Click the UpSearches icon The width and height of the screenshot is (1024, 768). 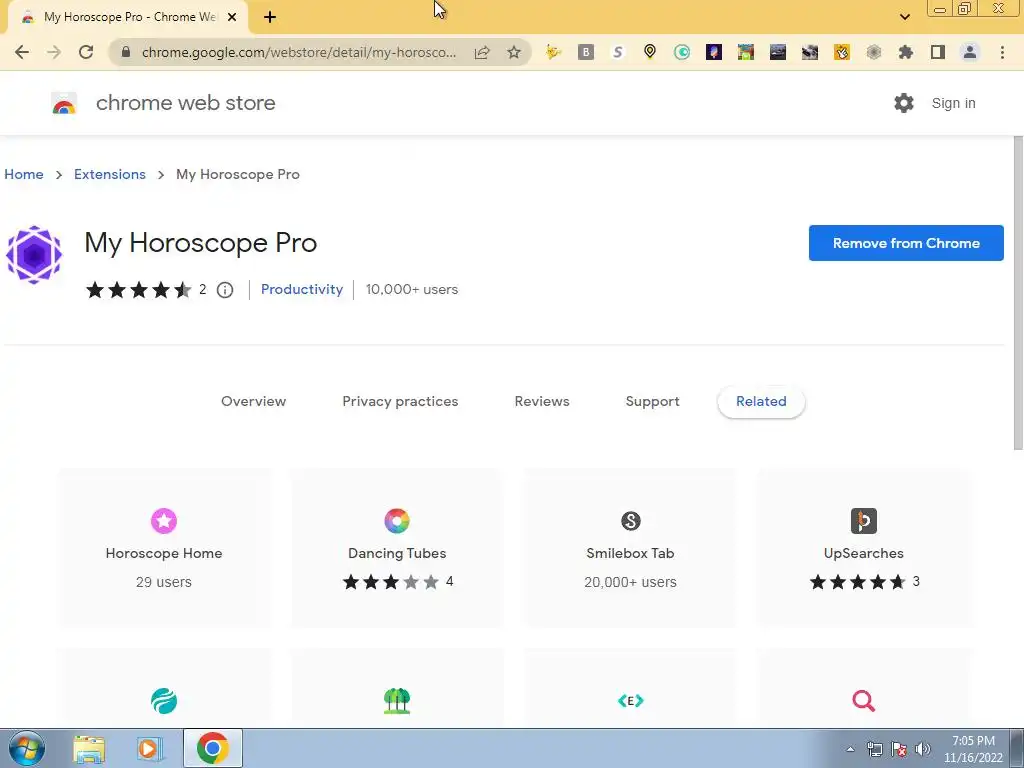[863, 520]
